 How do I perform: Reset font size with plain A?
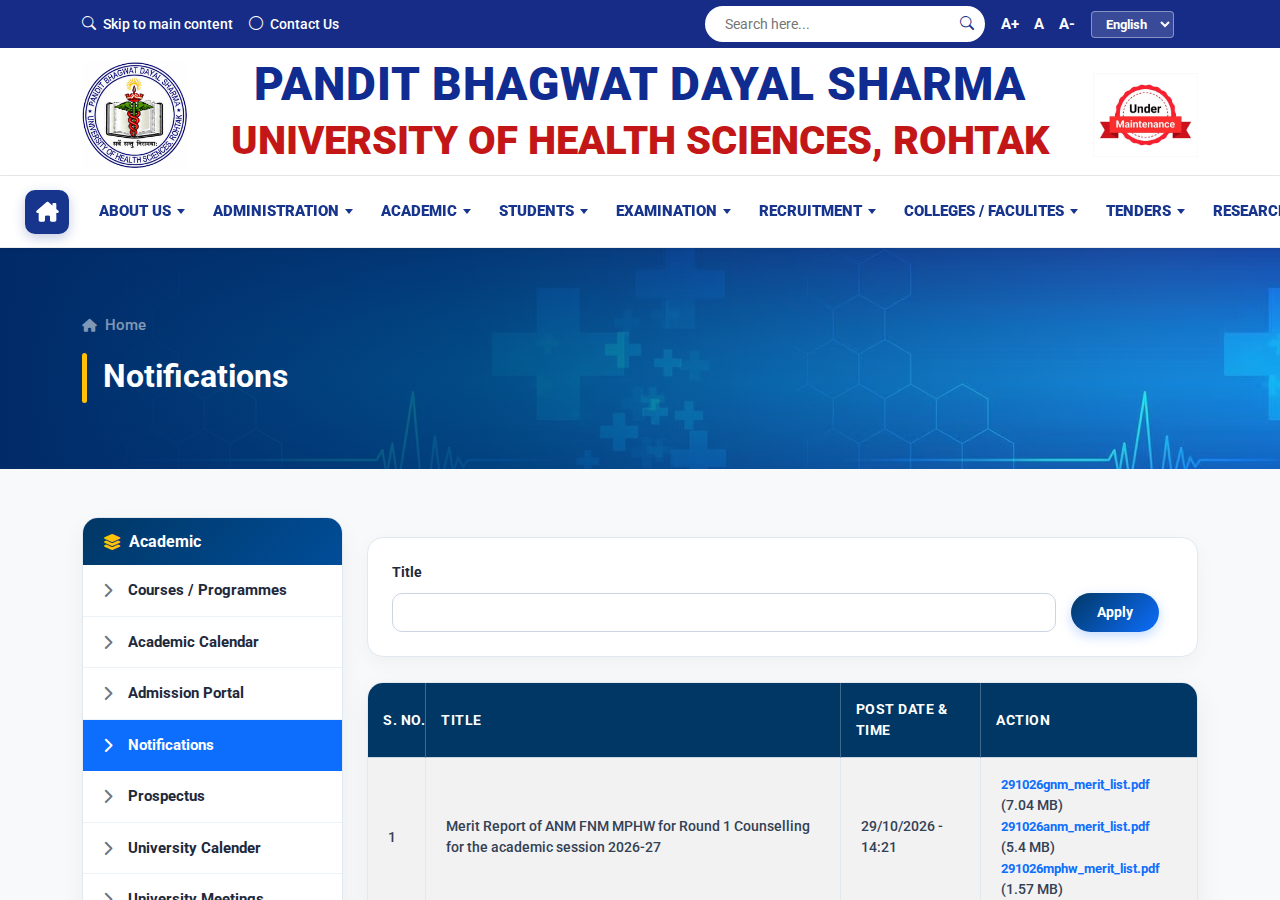click(x=1039, y=24)
